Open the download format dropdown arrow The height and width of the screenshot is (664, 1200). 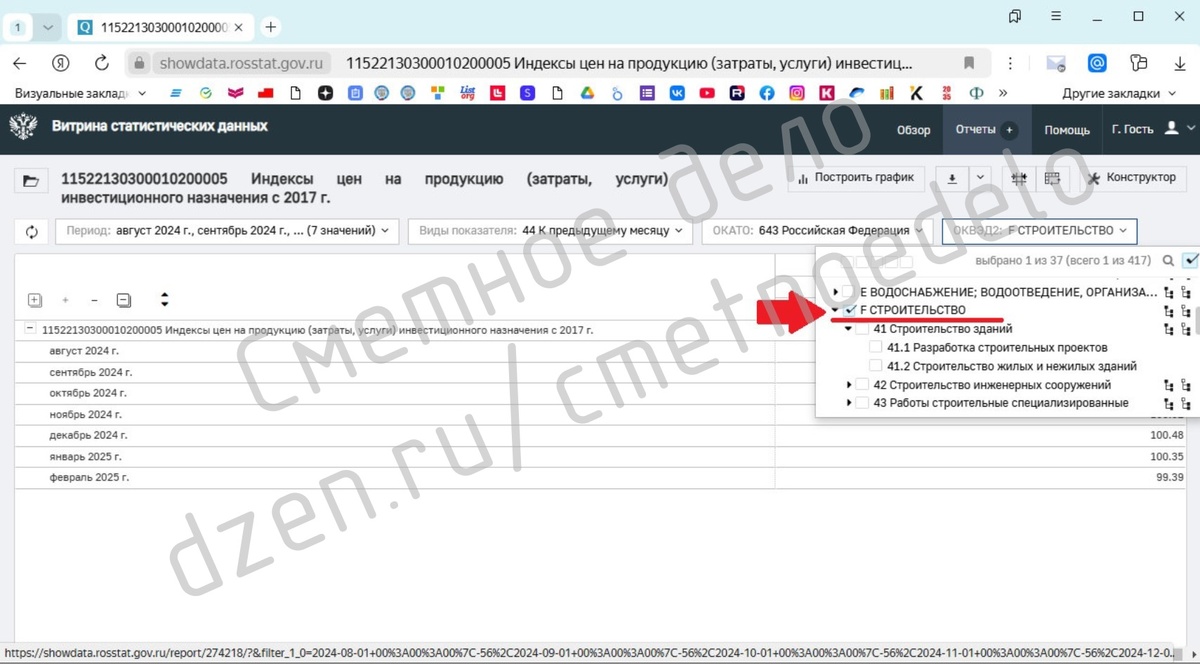[x=980, y=178]
